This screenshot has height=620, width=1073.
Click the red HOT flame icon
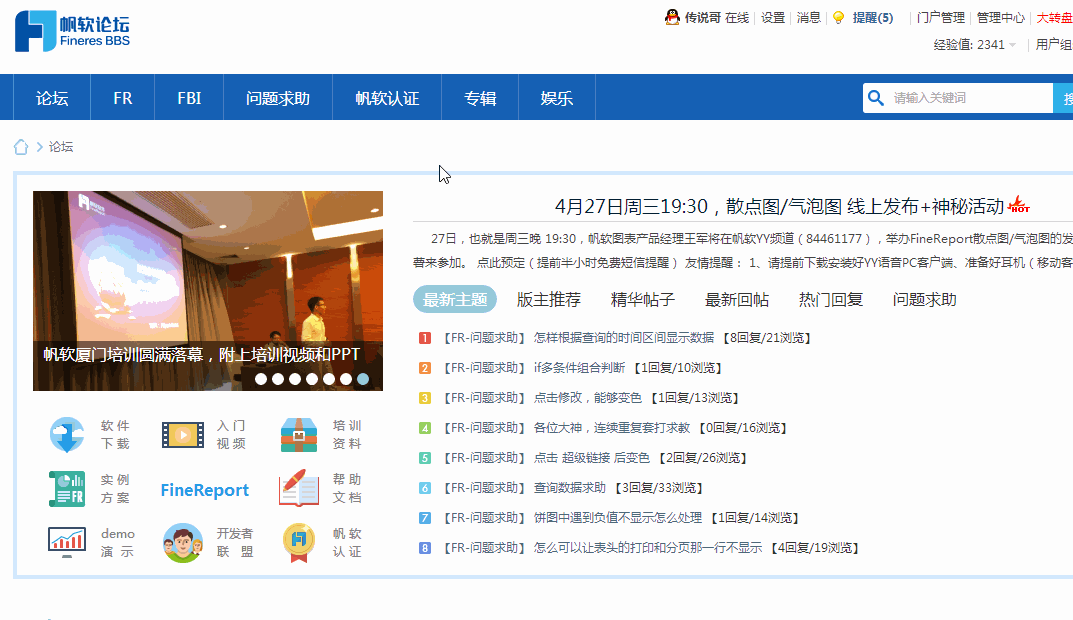coord(1019,205)
